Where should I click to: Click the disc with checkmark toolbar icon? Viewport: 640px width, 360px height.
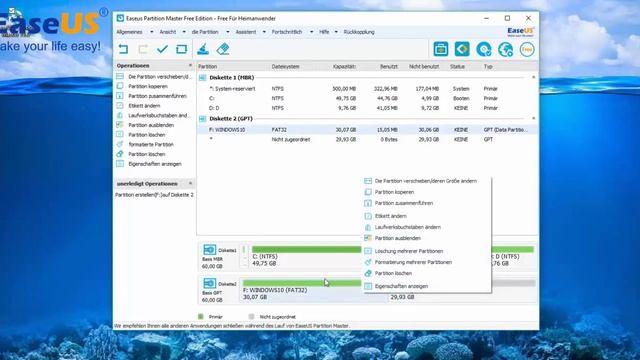pos(484,49)
